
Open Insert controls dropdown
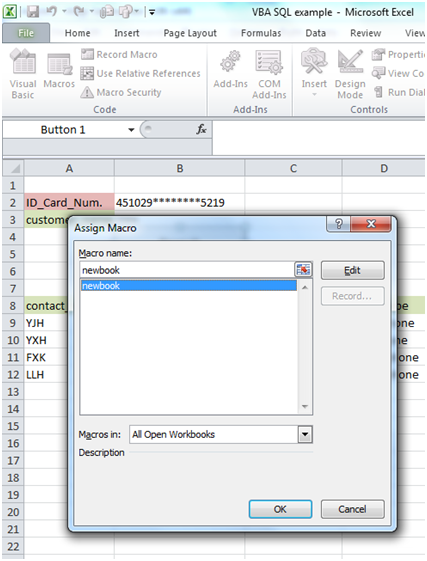(314, 73)
